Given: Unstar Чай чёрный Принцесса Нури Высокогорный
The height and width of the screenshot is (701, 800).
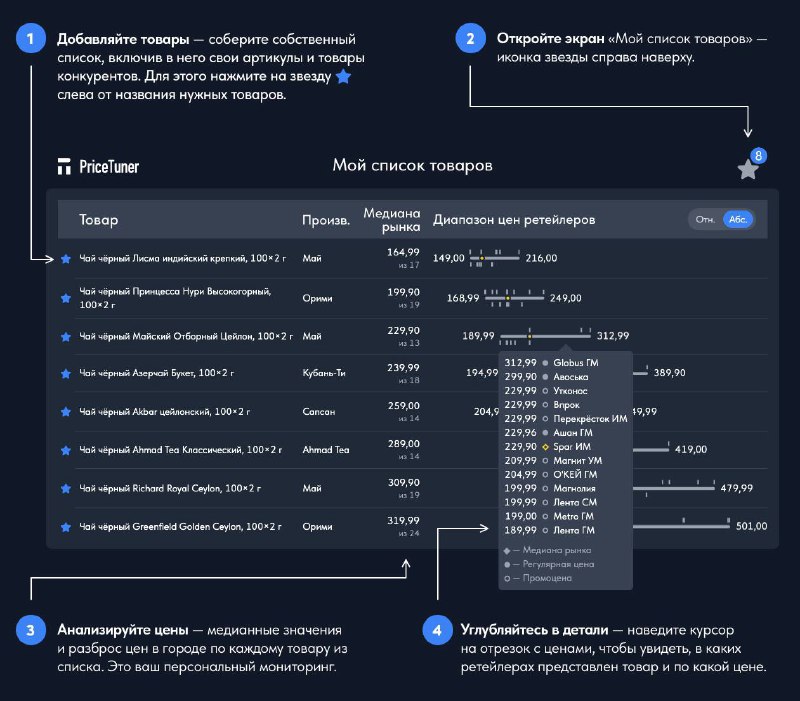Looking at the screenshot, I should (66, 298).
